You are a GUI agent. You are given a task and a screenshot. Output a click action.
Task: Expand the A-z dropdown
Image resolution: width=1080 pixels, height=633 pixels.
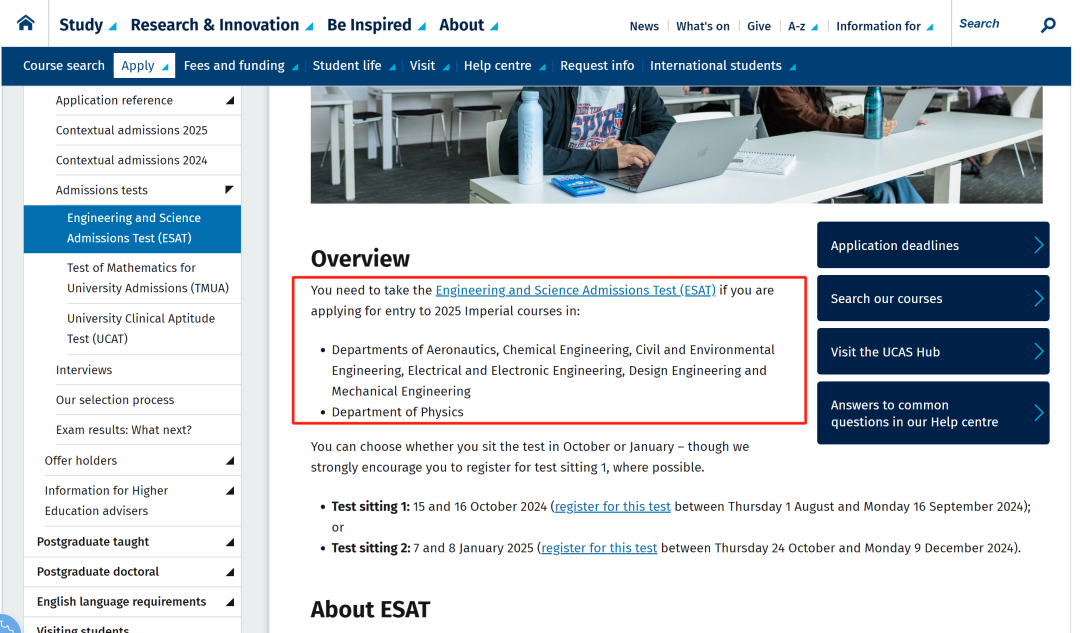(x=802, y=26)
